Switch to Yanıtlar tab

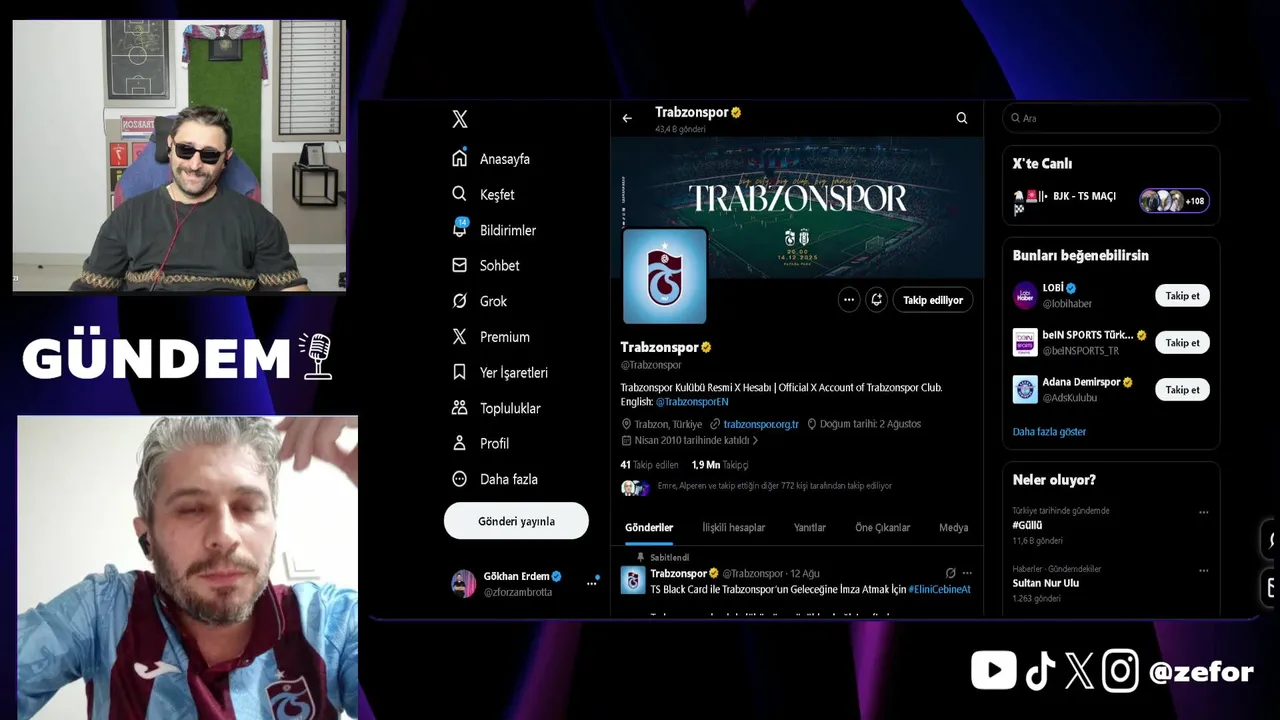(810, 527)
